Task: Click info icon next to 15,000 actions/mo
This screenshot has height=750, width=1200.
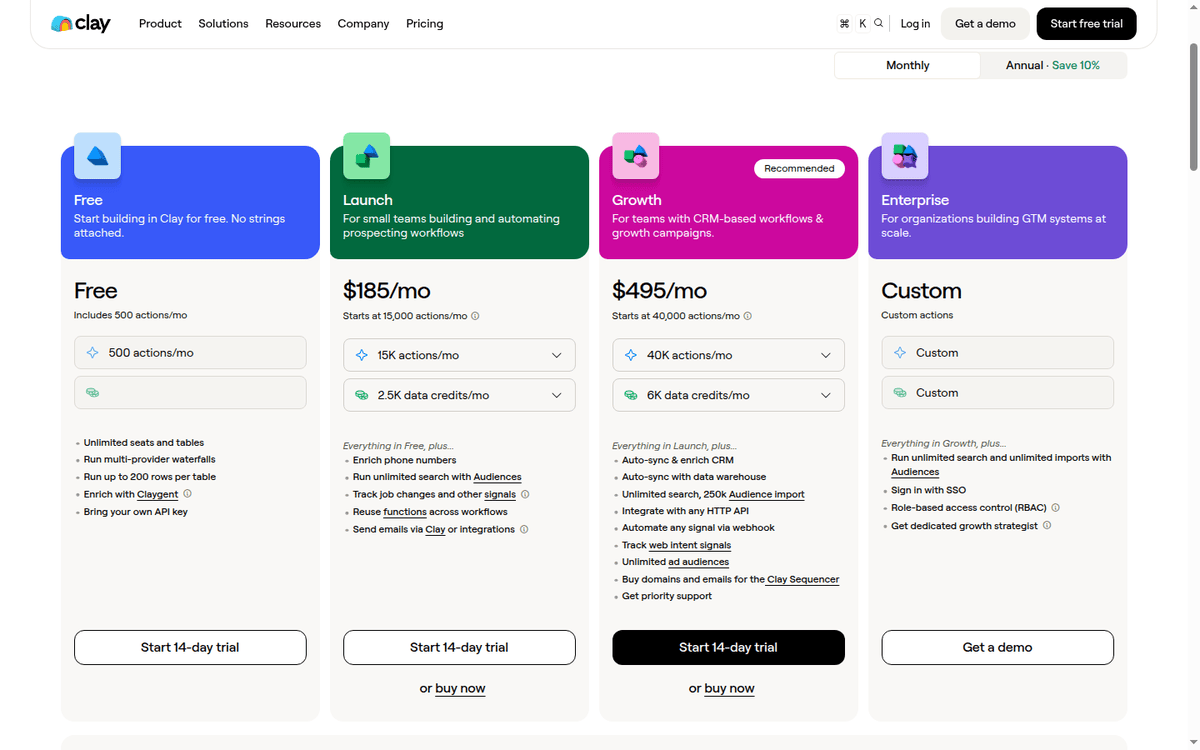Action: tap(475, 316)
